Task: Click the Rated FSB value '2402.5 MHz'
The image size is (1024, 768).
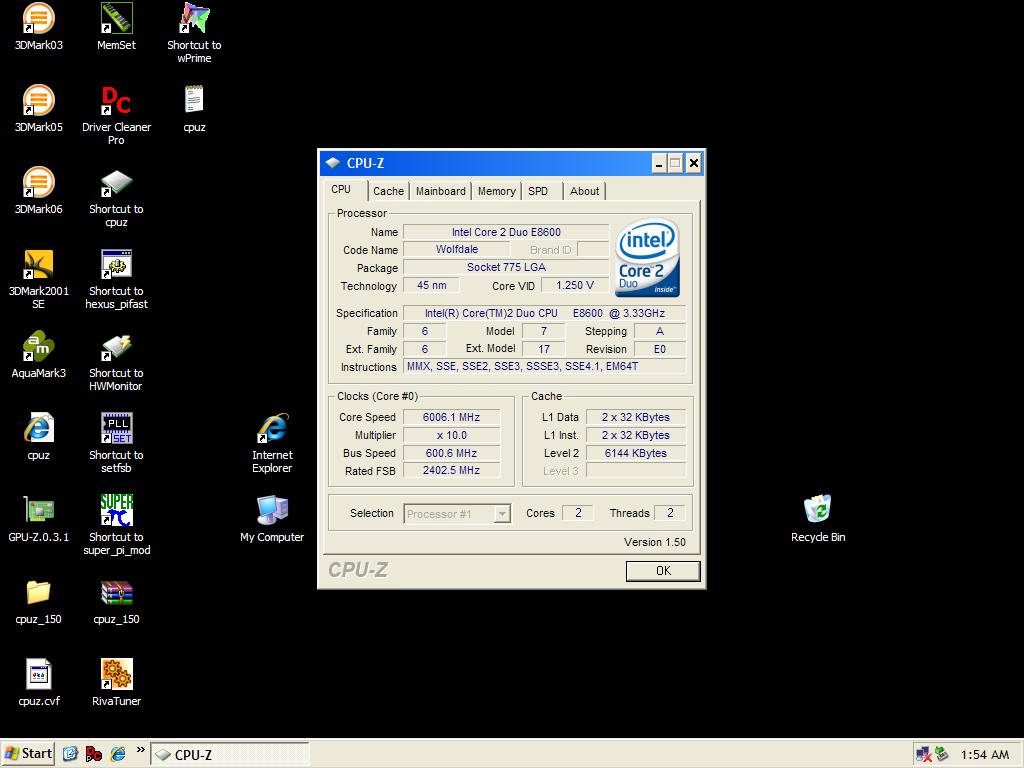Action: 451,470
